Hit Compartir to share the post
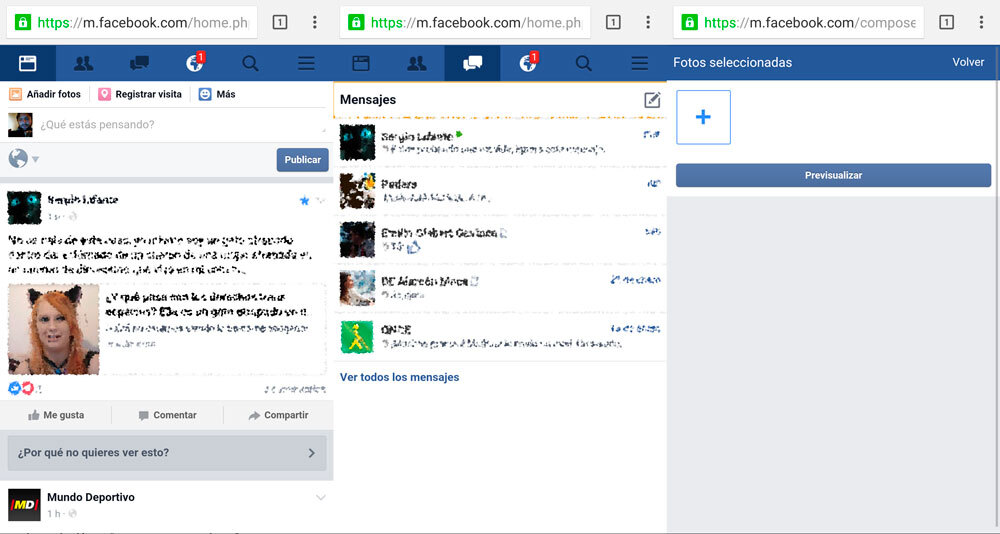Screen dimensions: 1000x534 coord(278,415)
